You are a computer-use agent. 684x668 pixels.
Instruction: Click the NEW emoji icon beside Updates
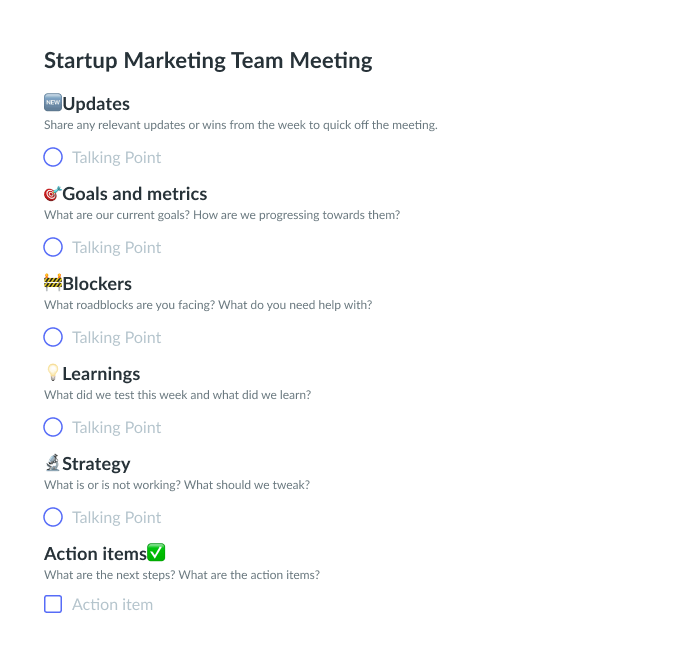[x=53, y=103]
